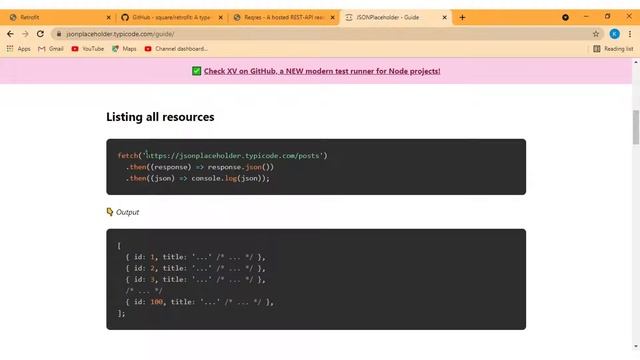Switch to the Reqres hosted REST-API tab

click(284, 18)
